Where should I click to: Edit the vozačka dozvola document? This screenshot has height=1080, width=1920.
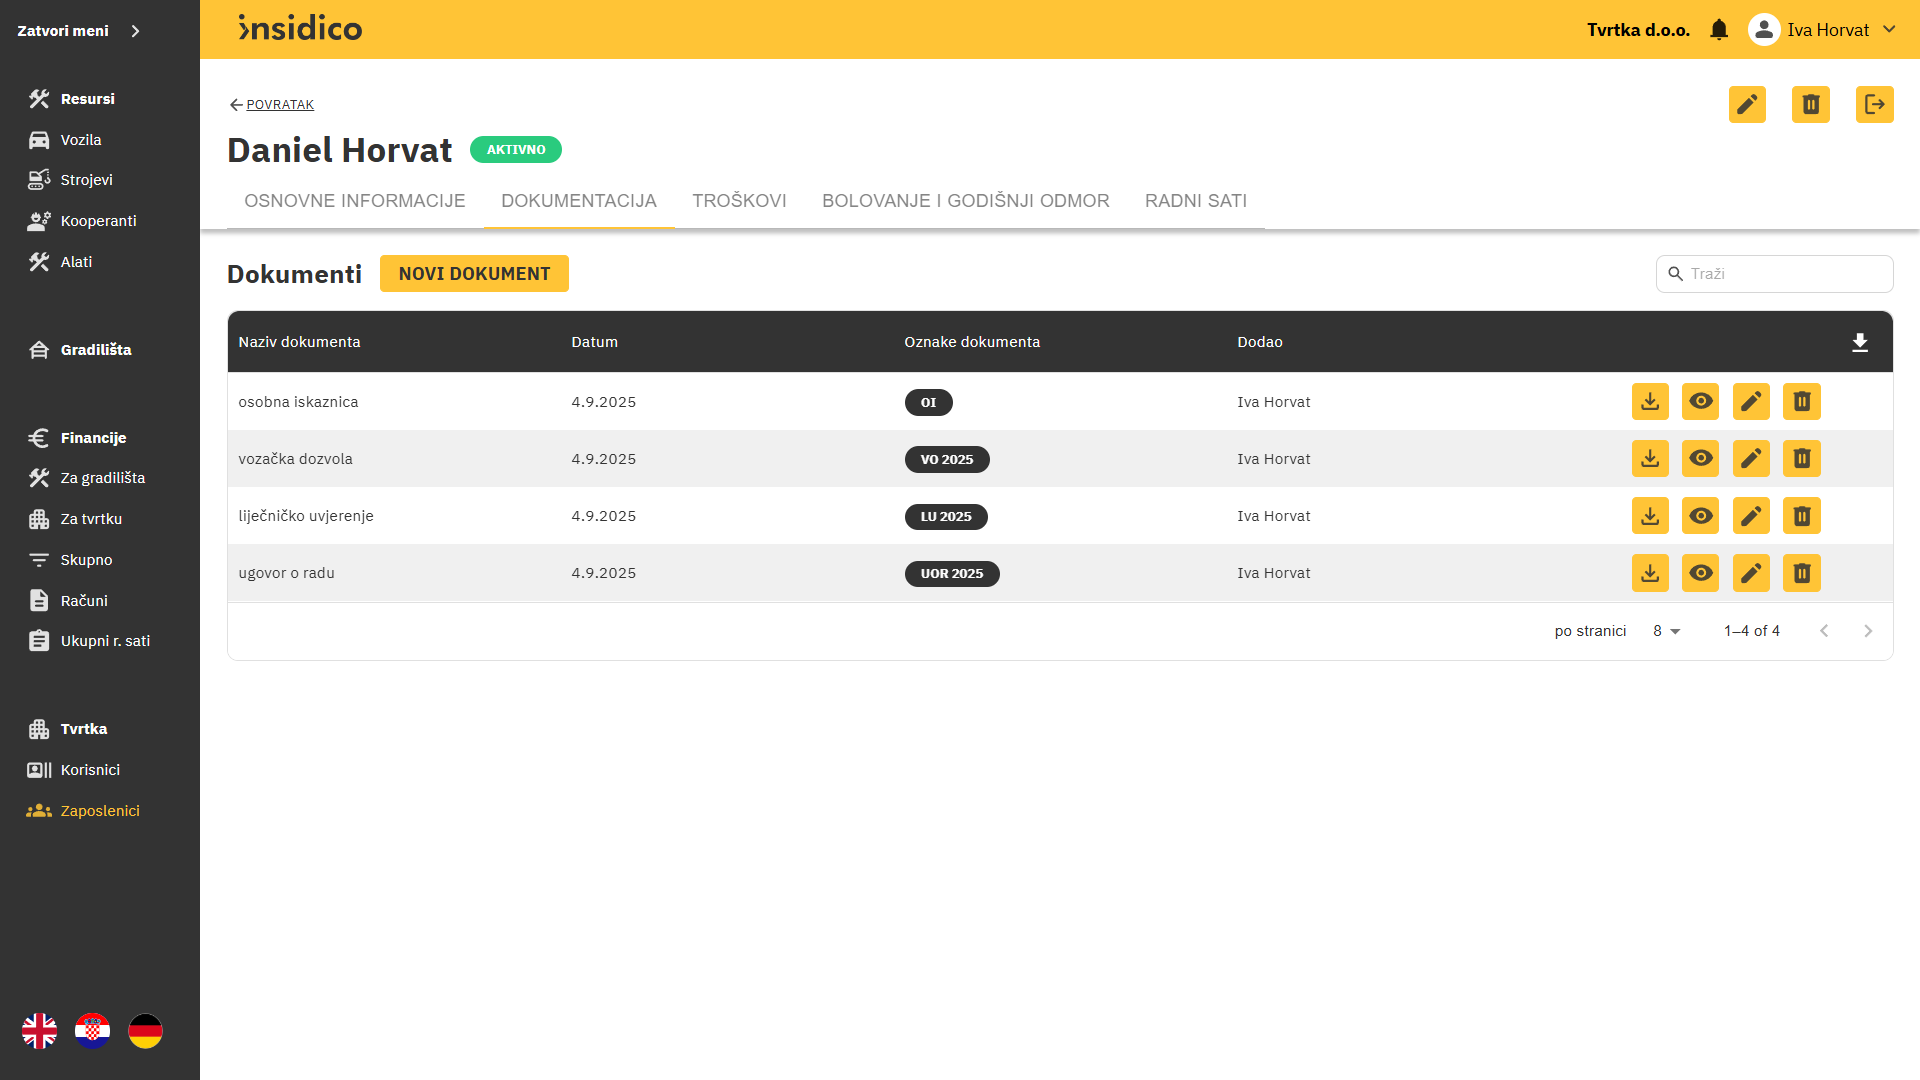tap(1751, 459)
